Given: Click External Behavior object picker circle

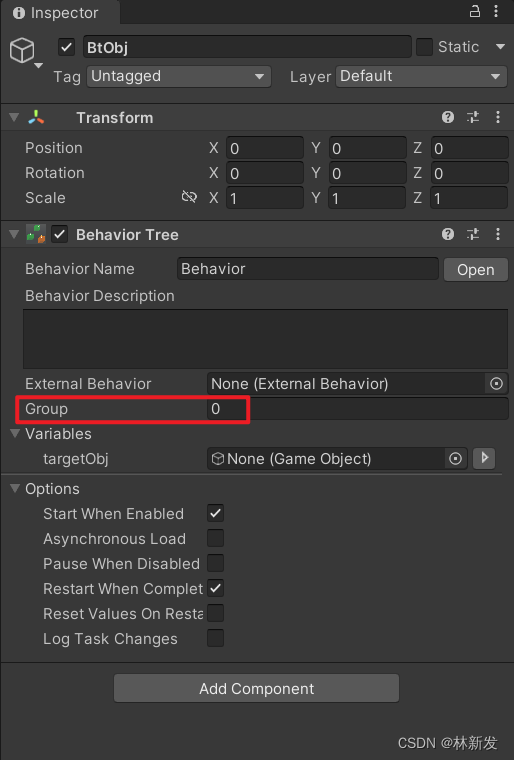Looking at the screenshot, I should 496,383.
